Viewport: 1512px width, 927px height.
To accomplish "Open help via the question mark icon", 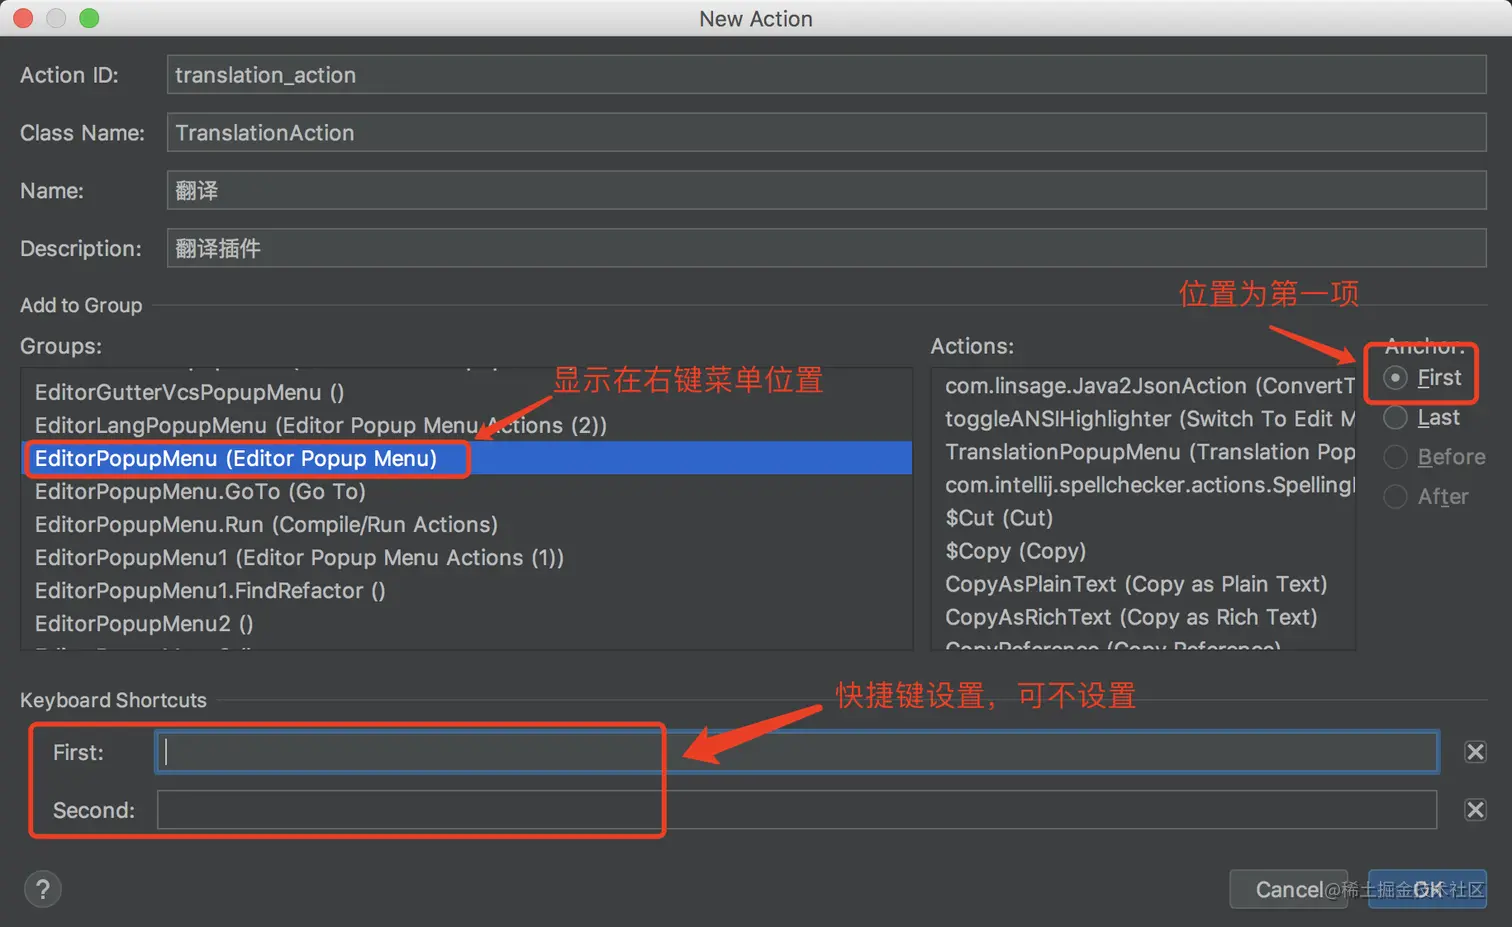I will click(x=43, y=889).
